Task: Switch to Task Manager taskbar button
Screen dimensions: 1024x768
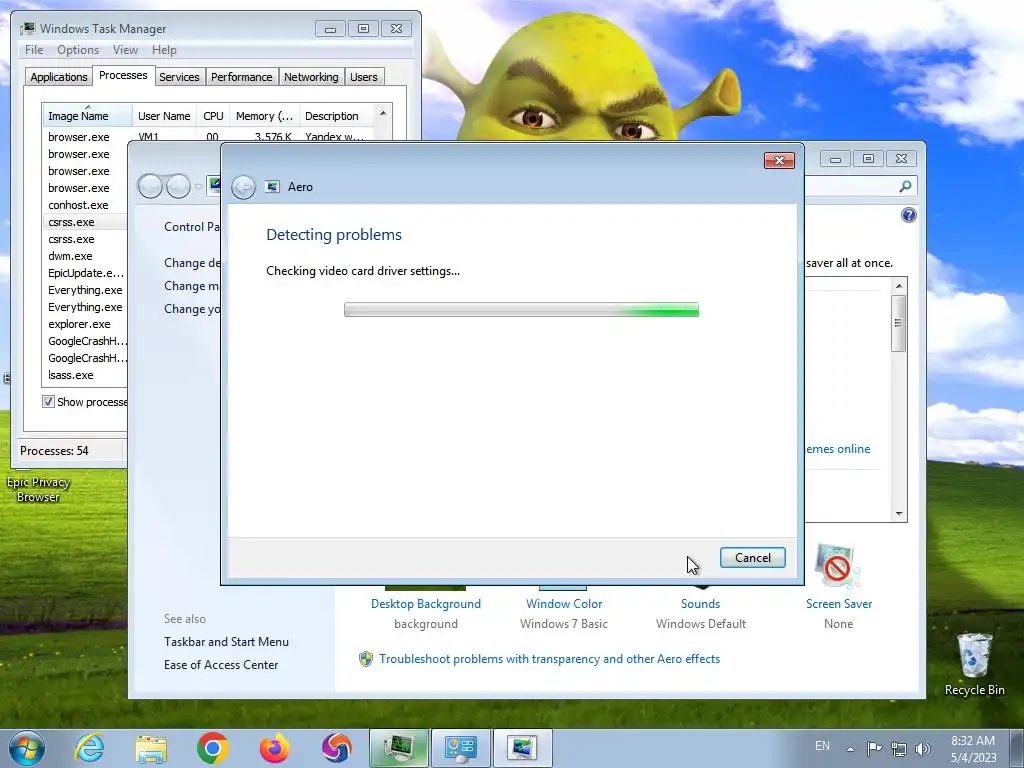Action: [398, 748]
